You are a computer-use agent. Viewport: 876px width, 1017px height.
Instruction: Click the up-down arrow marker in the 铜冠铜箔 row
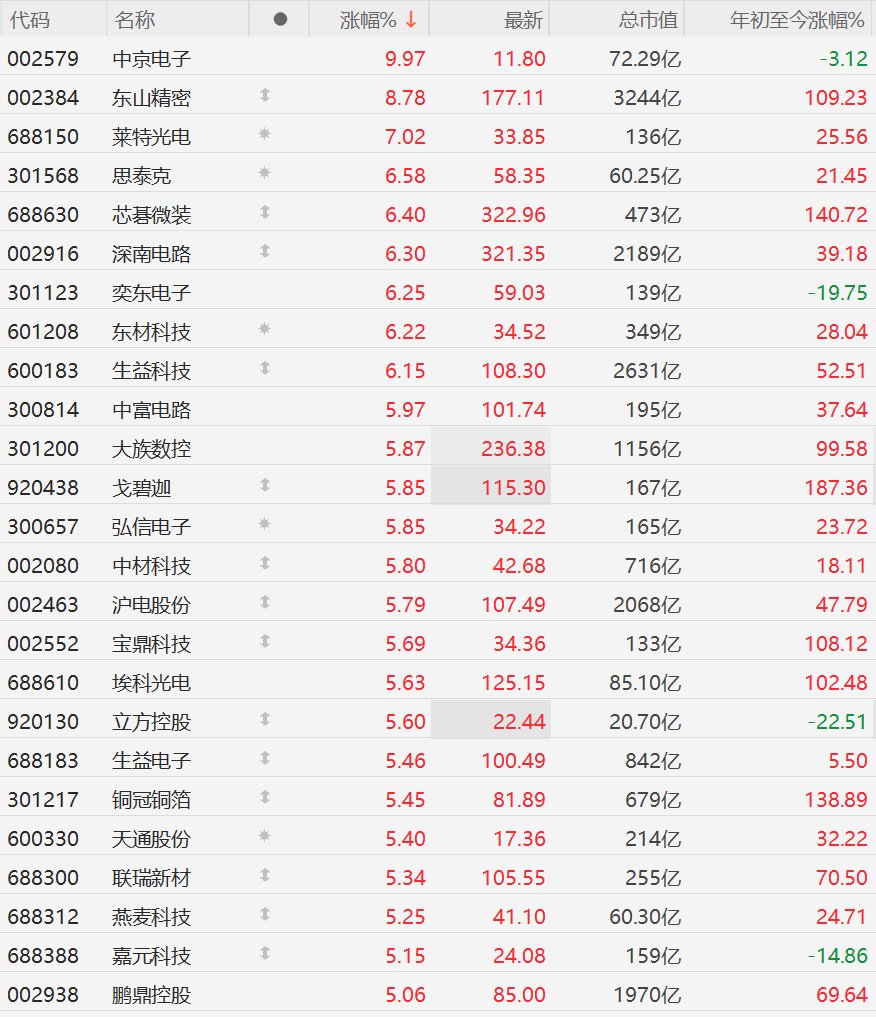[x=265, y=798]
